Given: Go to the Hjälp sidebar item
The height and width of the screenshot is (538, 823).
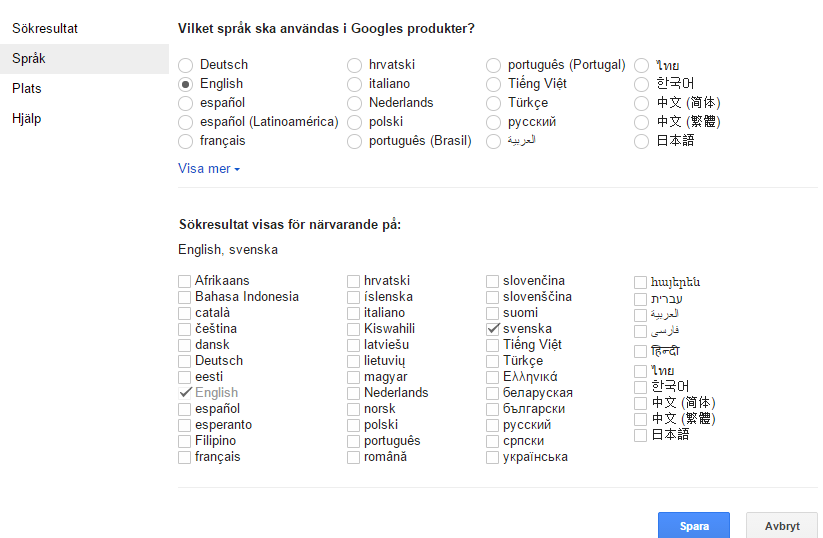Looking at the screenshot, I should [x=27, y=118].
